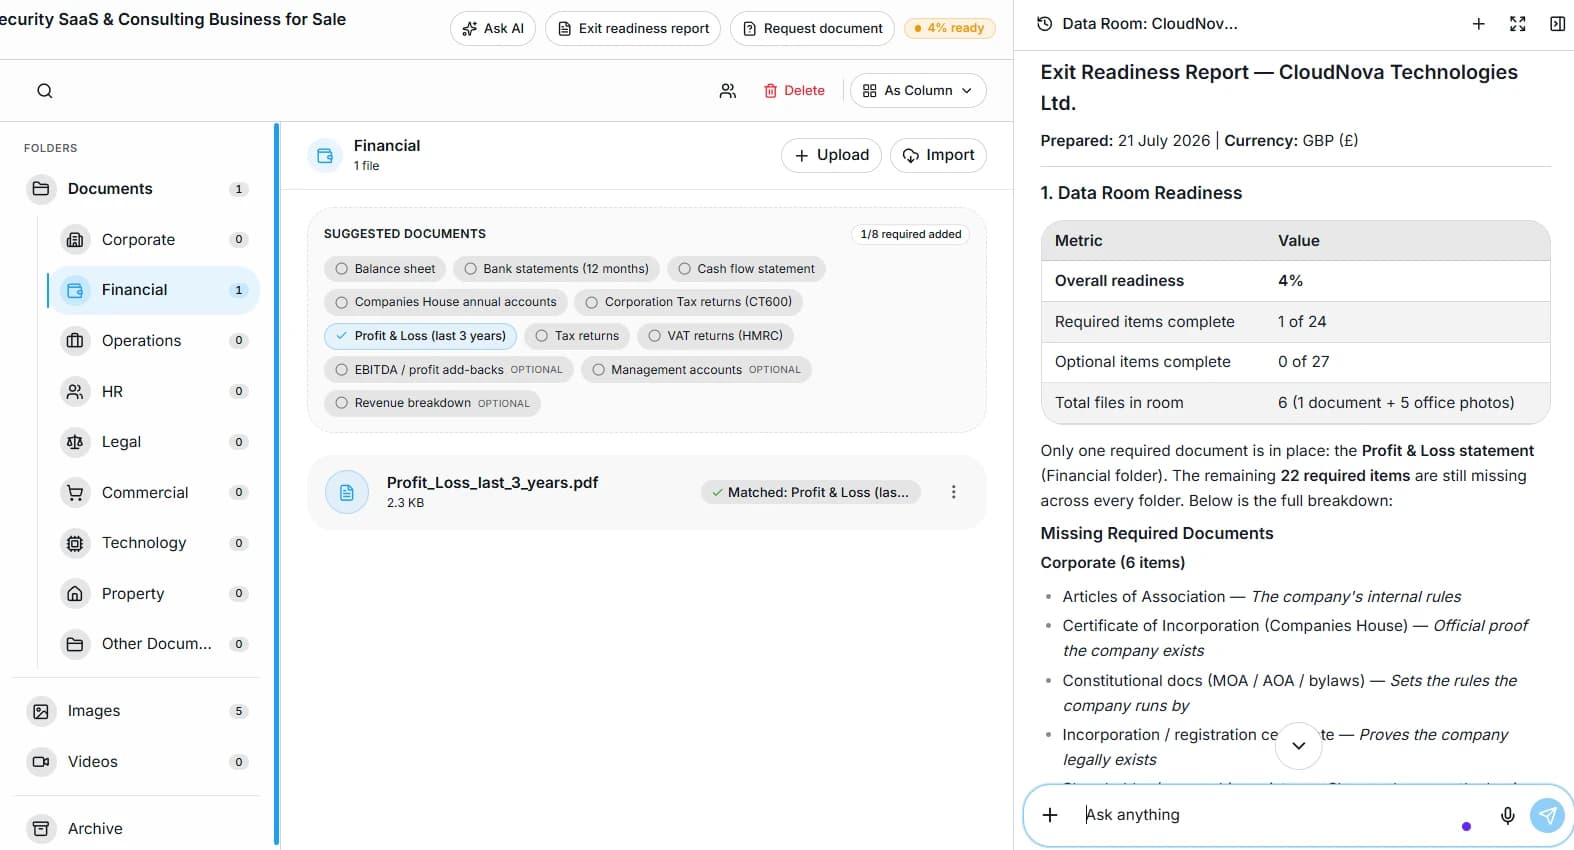Viewport: 1574px width, 850px height.
Task: Click the search magnifier icon
Action: tap(44, 91)
